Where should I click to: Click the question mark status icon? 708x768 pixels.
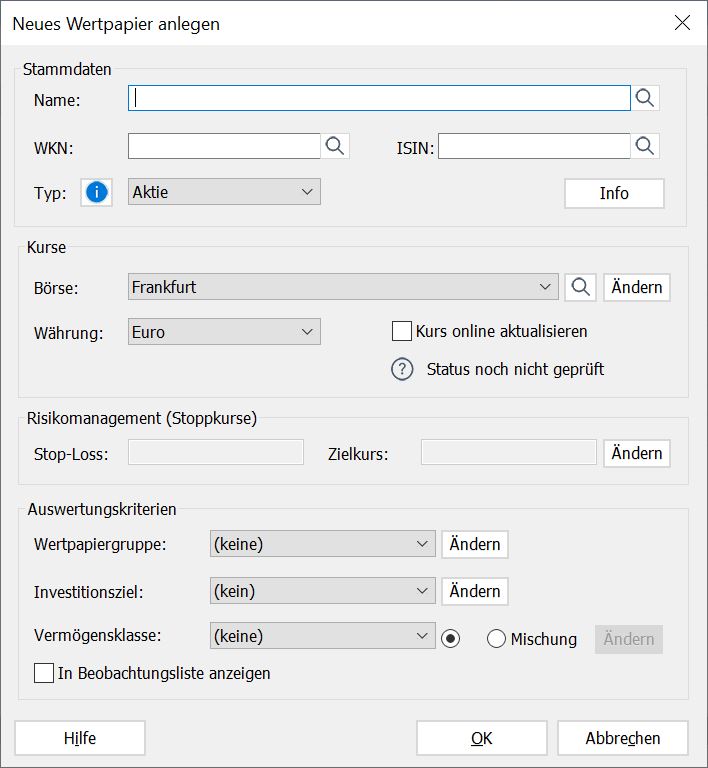tap(402, 369)
